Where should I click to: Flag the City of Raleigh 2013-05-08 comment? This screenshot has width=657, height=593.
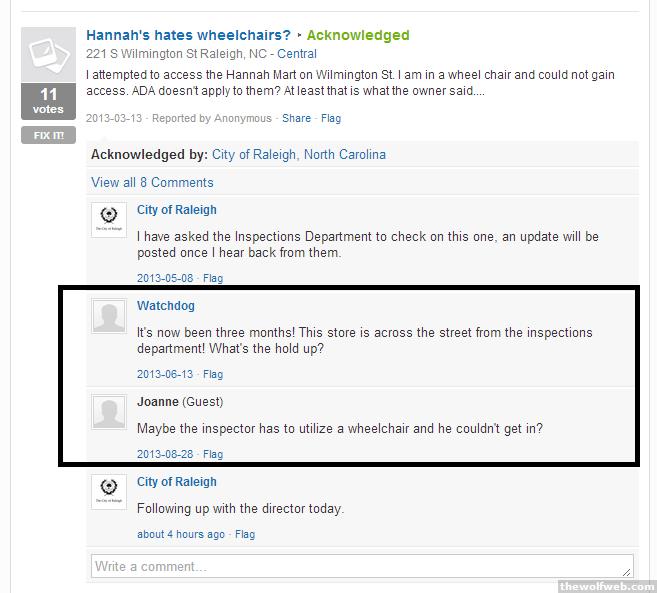[213, 278]
